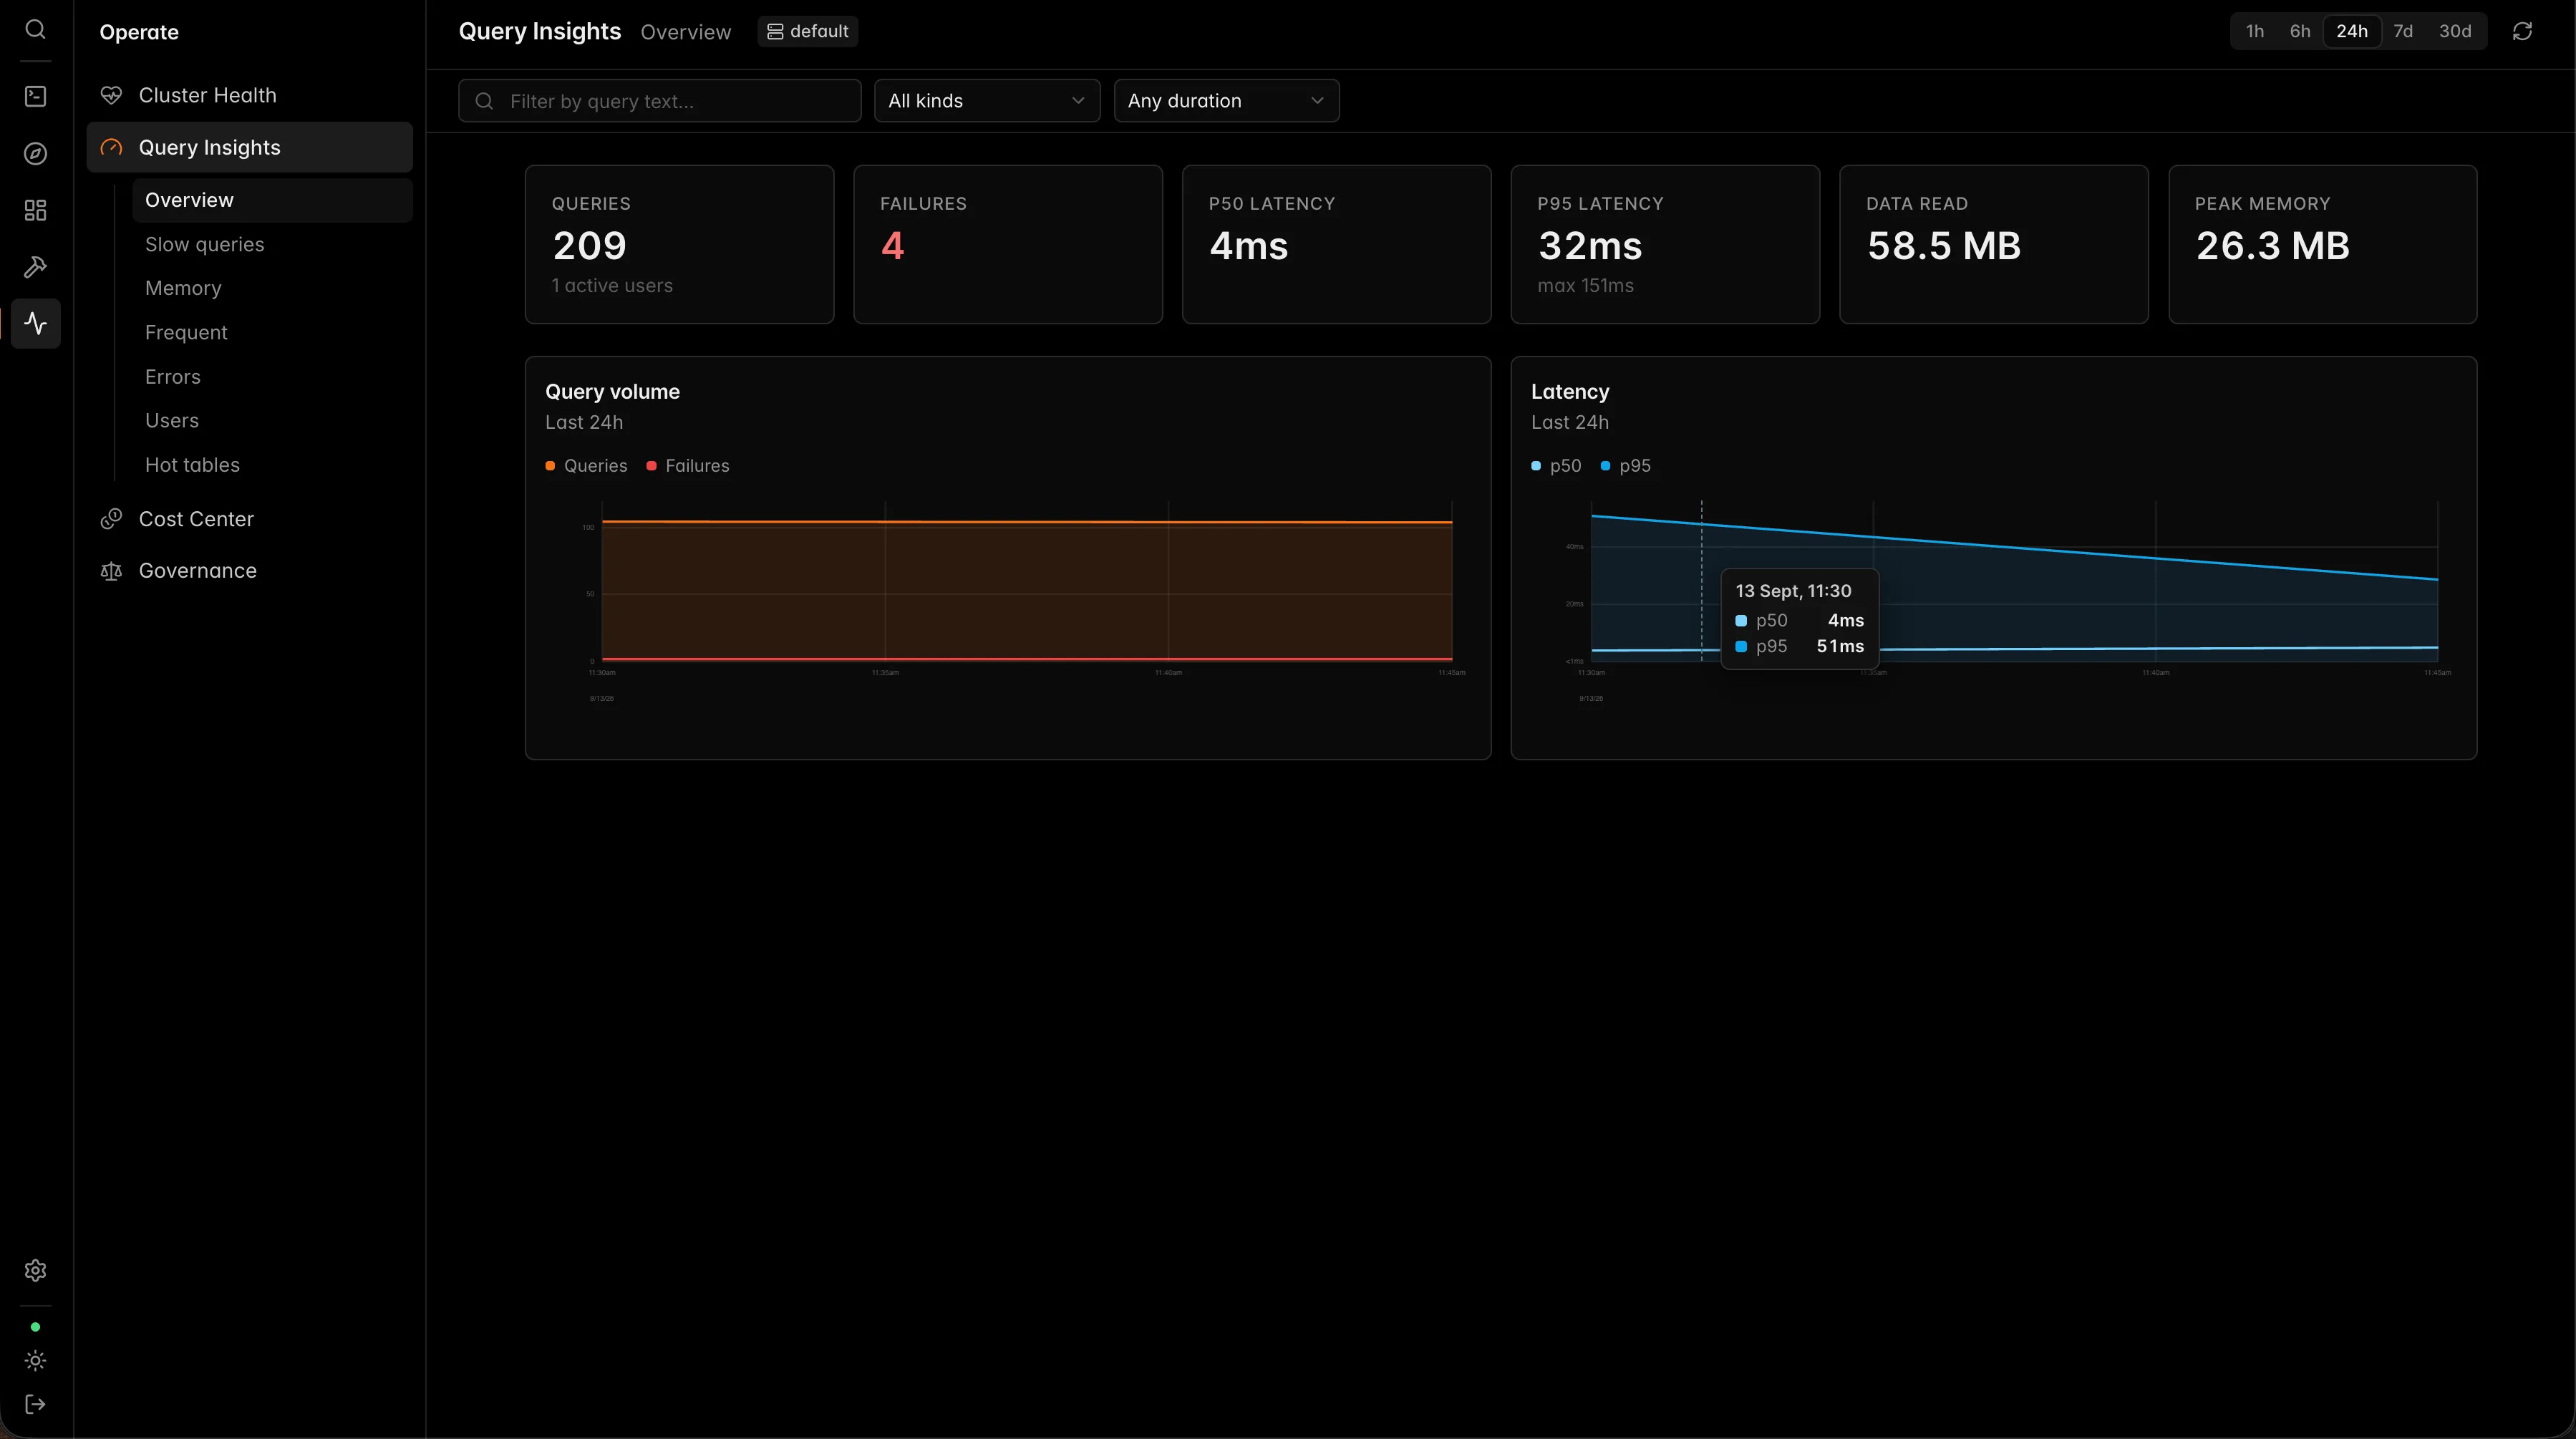
Task: Select the 7d time range
Action: click(2403, 31)
